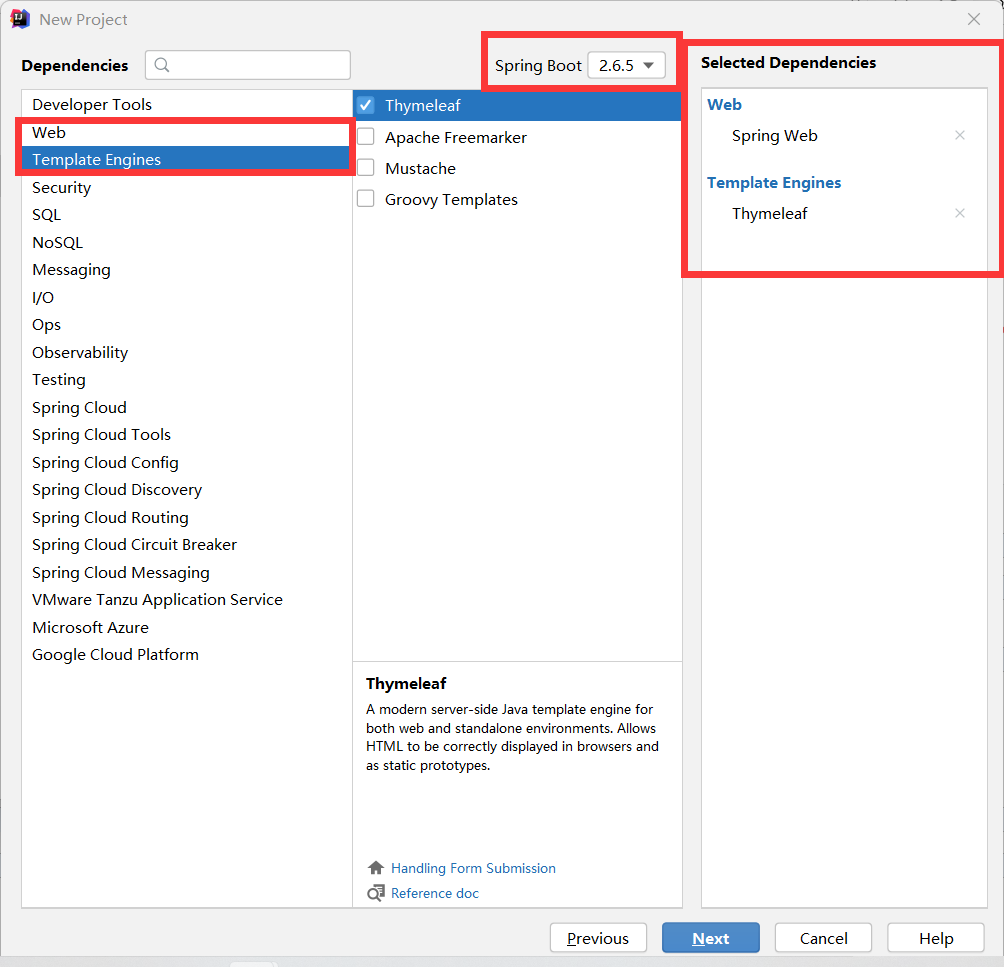The height and width of the screenshot is (967, 1004).
Task: Click the reference doc icon
Action: [376, 893]
